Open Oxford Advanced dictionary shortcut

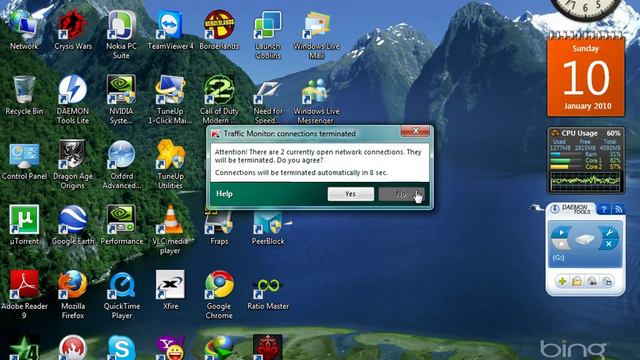tap(121, 165)
